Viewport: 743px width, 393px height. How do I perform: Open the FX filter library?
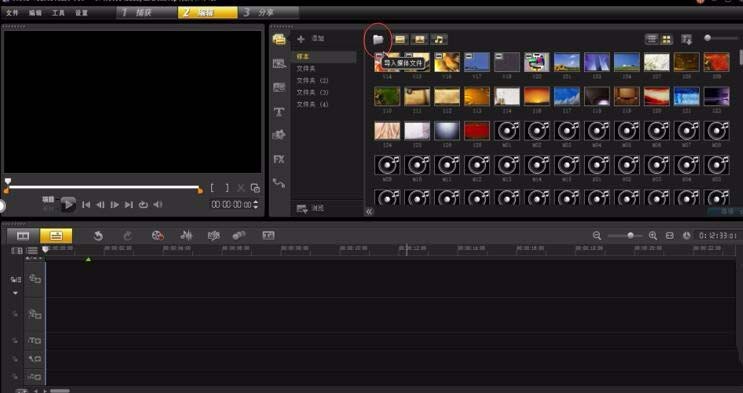click(x=279, y=159)
